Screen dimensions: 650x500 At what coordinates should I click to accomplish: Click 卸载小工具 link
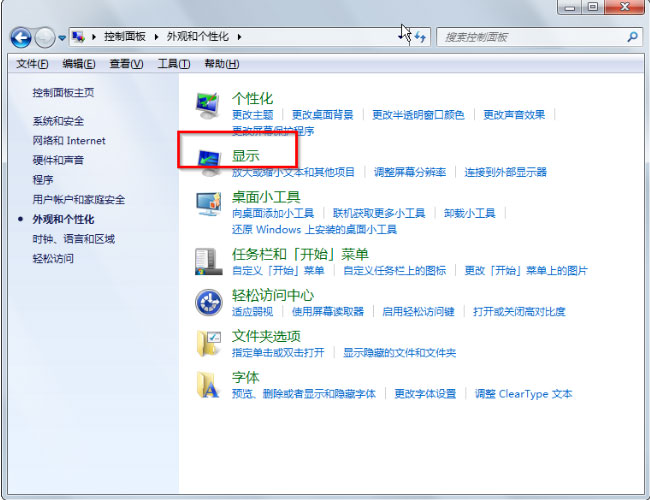click(470, 213)
